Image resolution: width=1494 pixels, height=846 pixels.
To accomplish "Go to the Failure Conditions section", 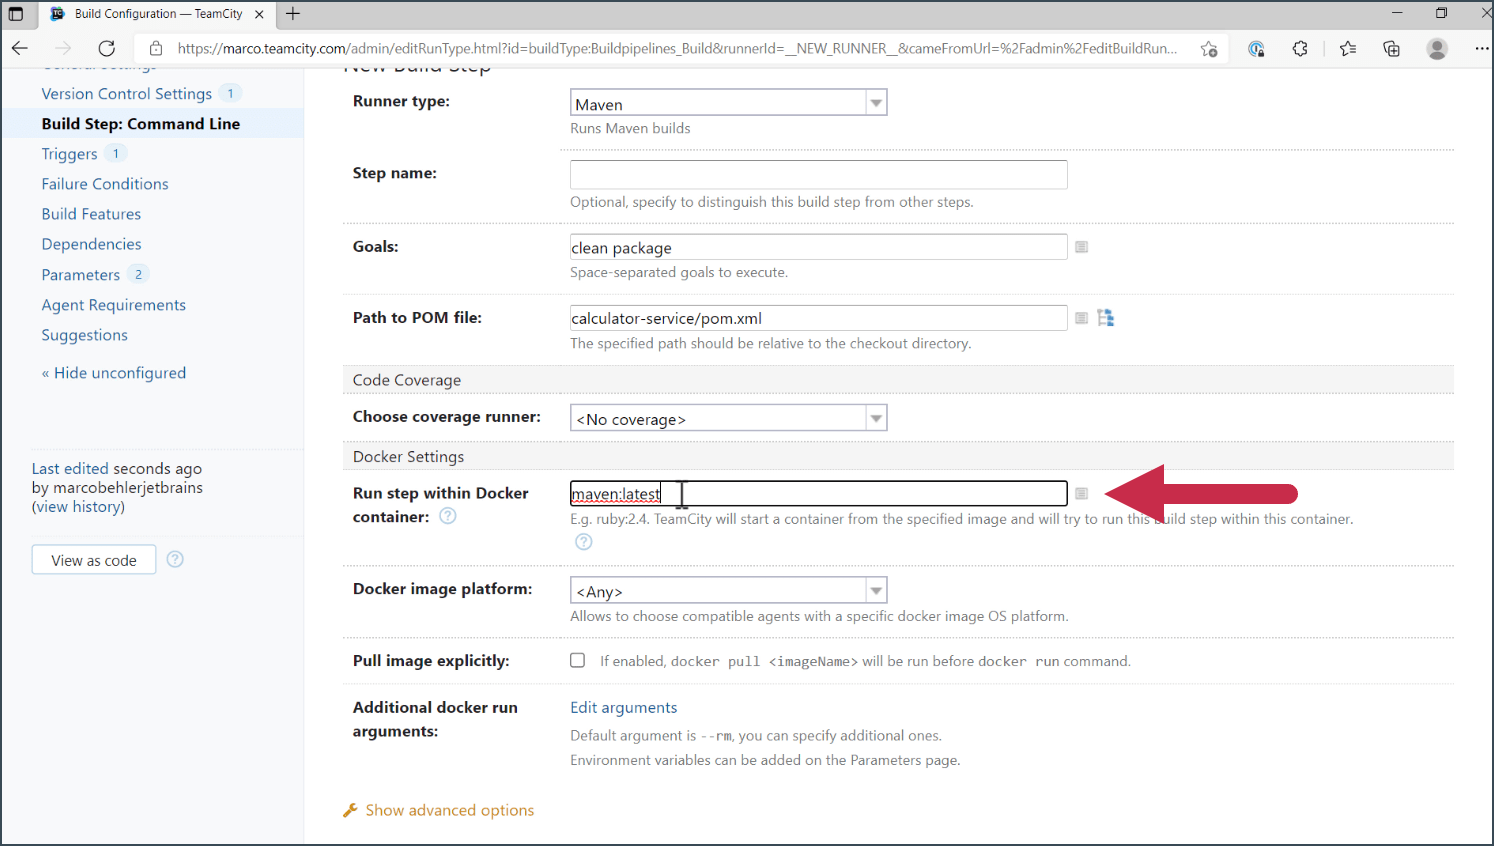I will pos(105,184).
